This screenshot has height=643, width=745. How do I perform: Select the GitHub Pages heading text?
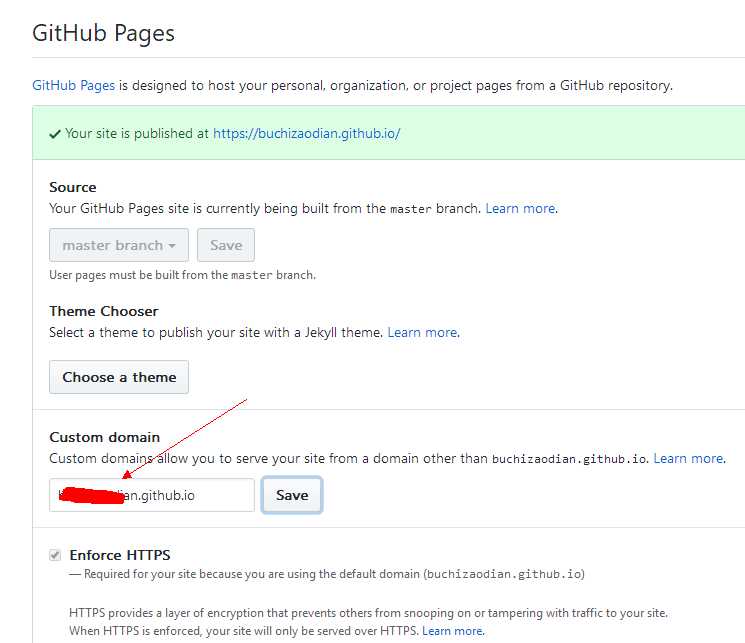coord(103,33)
